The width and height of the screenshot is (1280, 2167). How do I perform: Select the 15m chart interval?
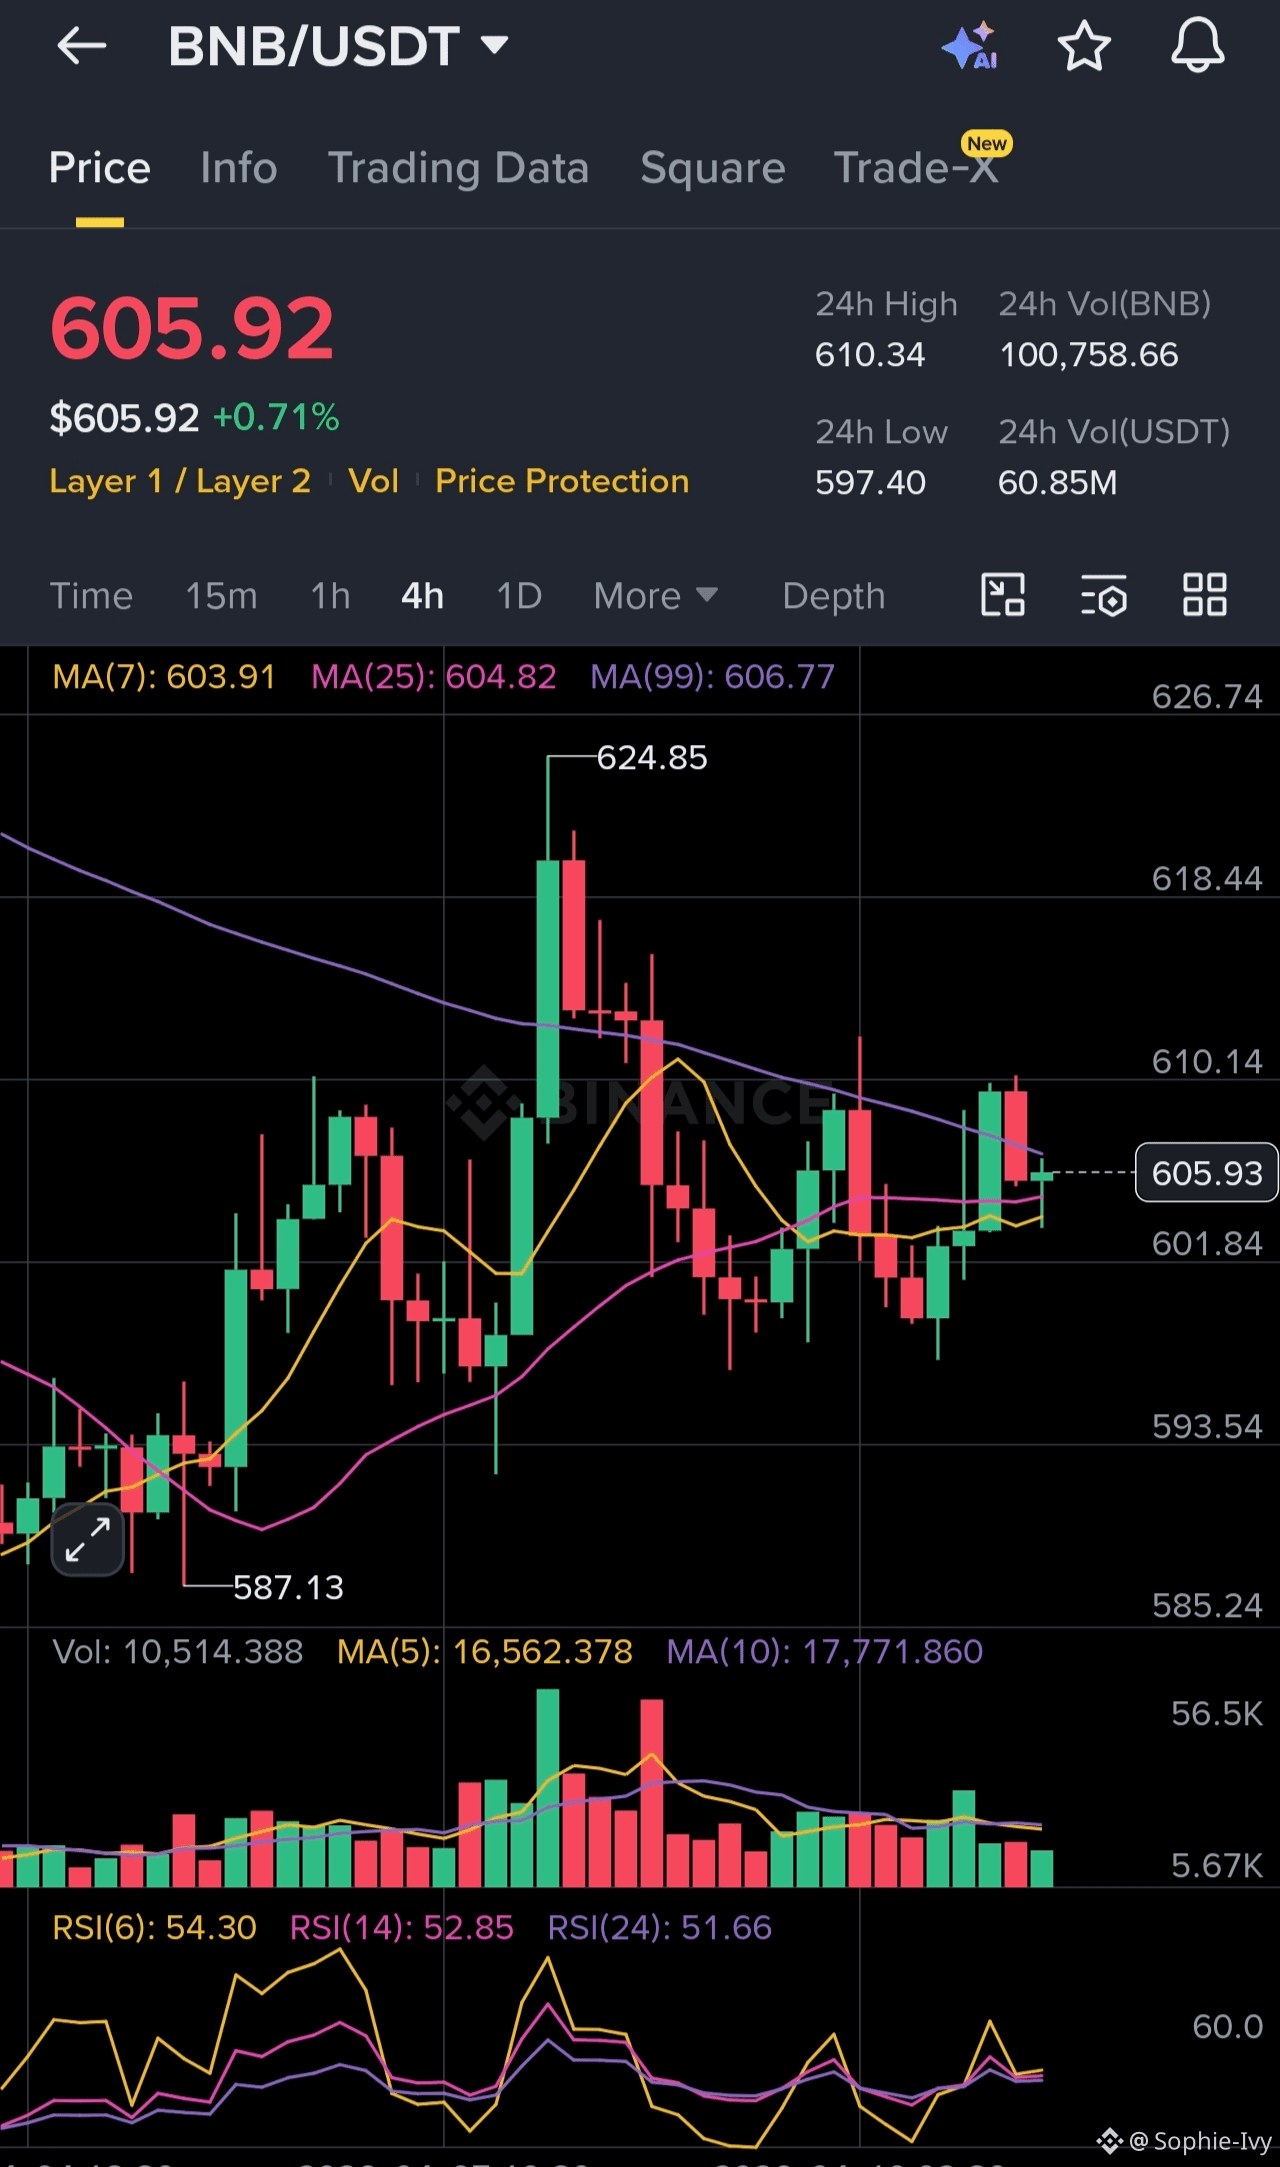[x=222, y=596]
